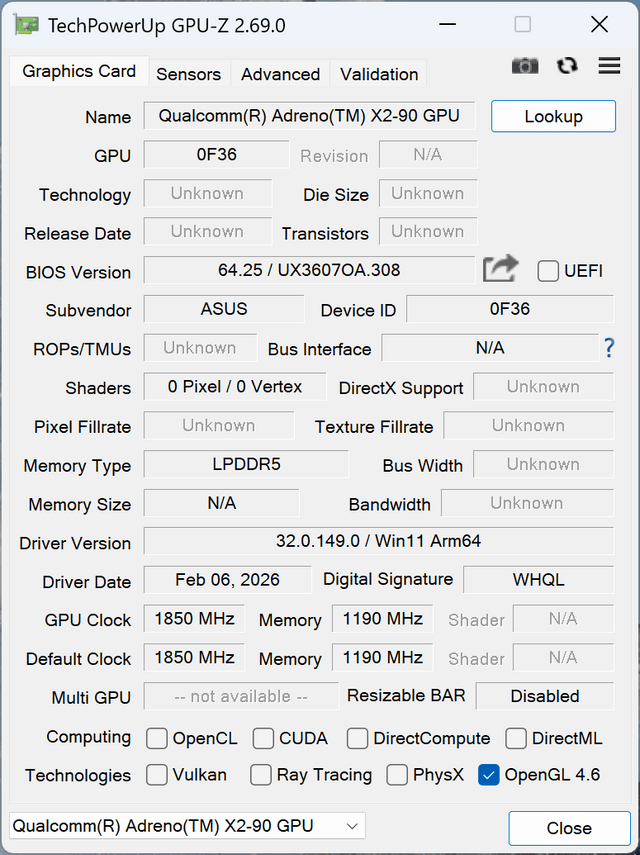640x855 pixels.
Task: Switch to the Validation tab
Action: 379,74
